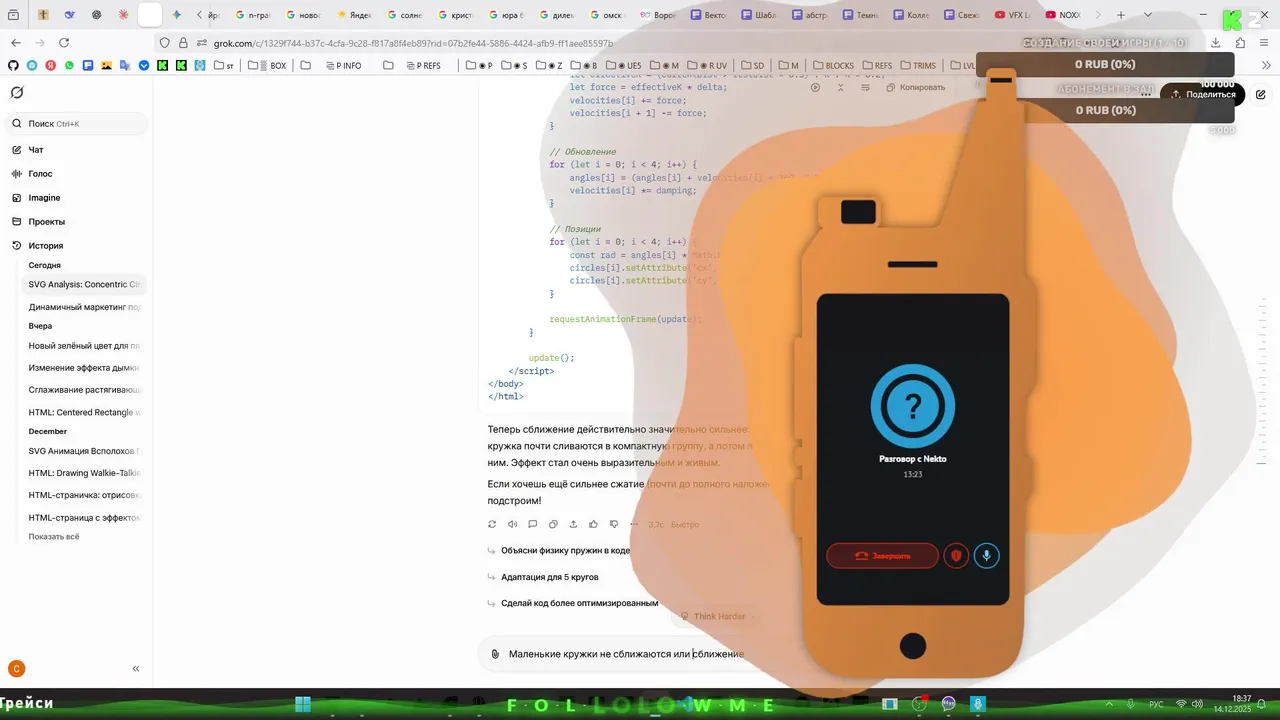The image size is (1280, 720).
Task: Click 'Копировать' on the code block
Action: [x=915, y=87]
